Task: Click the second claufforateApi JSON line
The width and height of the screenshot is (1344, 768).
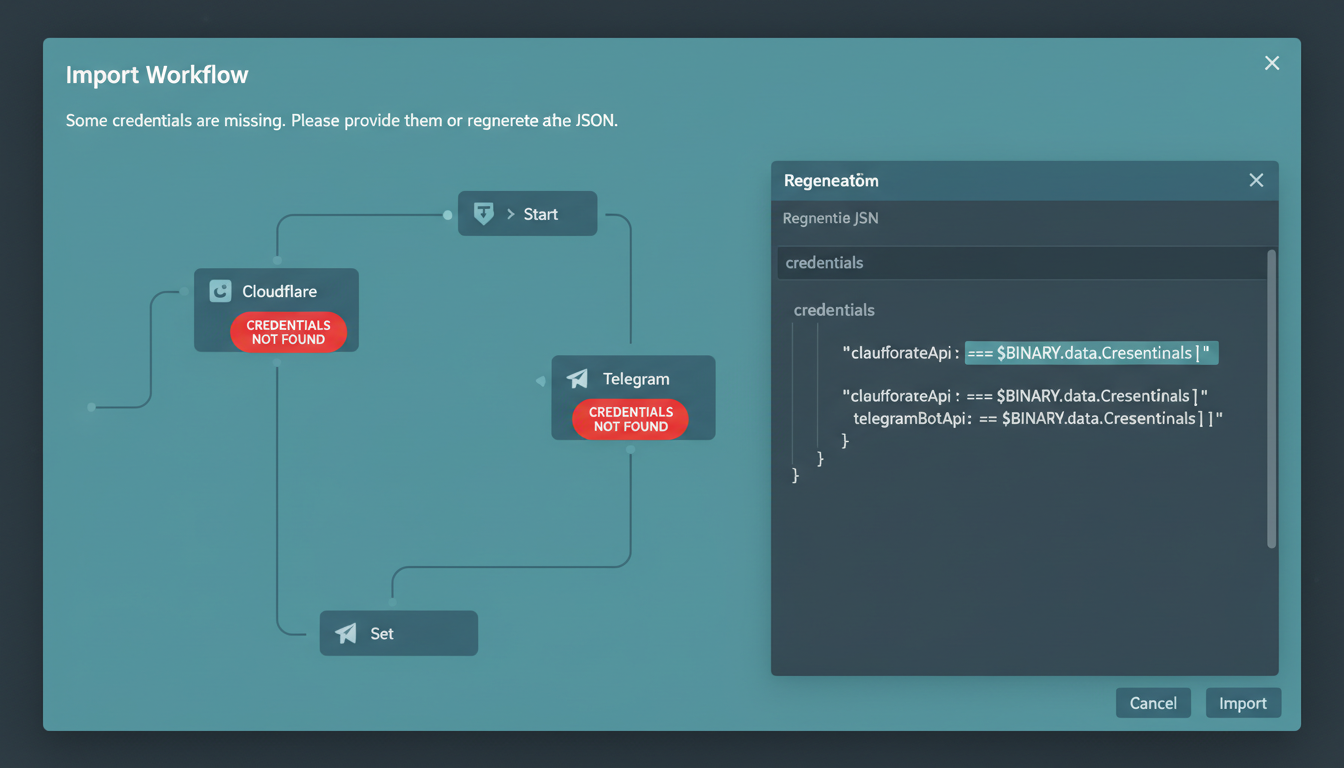Action: pos(1026,395)
